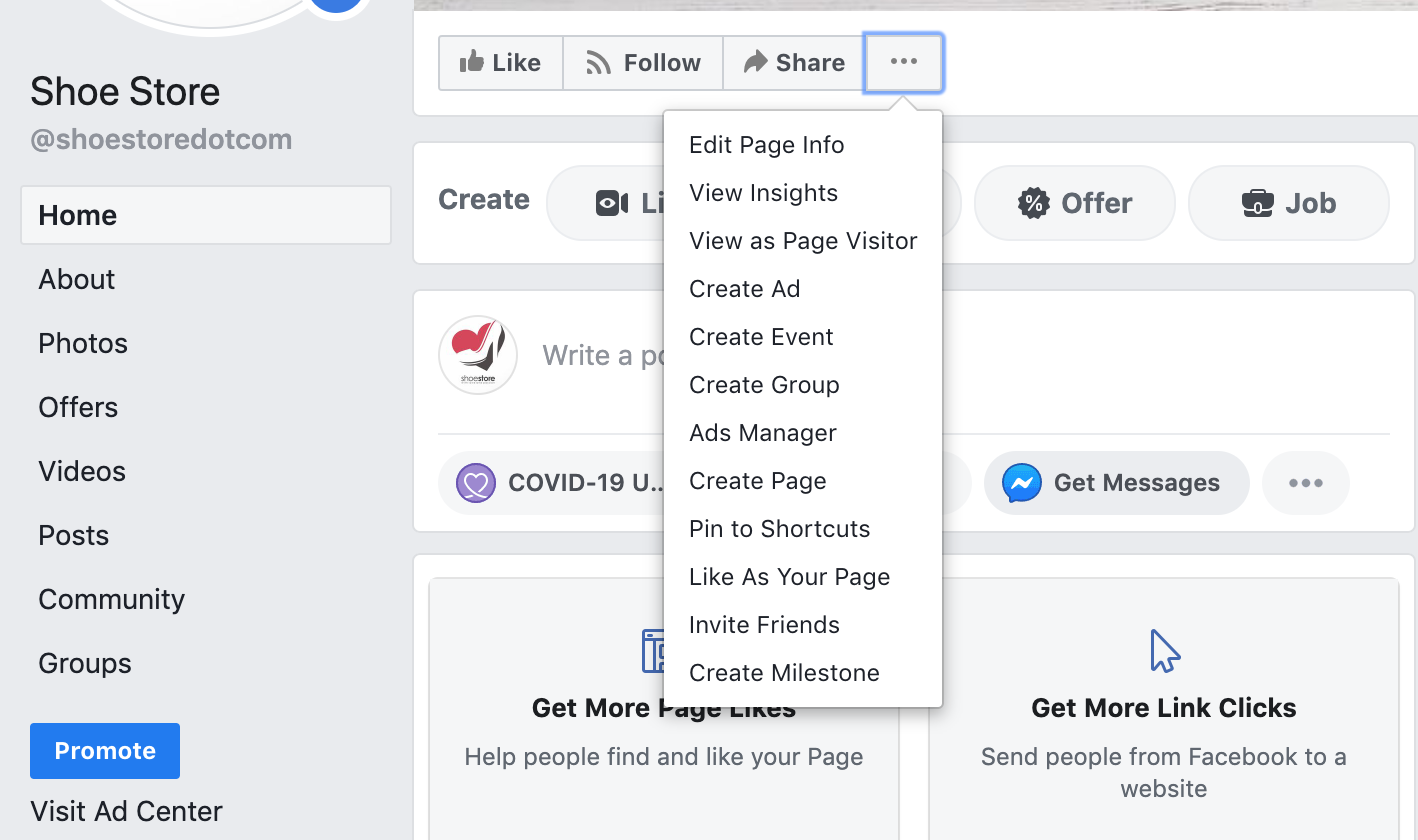The height and width of the screenshot is (840, 1418).
Task: Click the Get Messages button
Action: coord(1117,483)
